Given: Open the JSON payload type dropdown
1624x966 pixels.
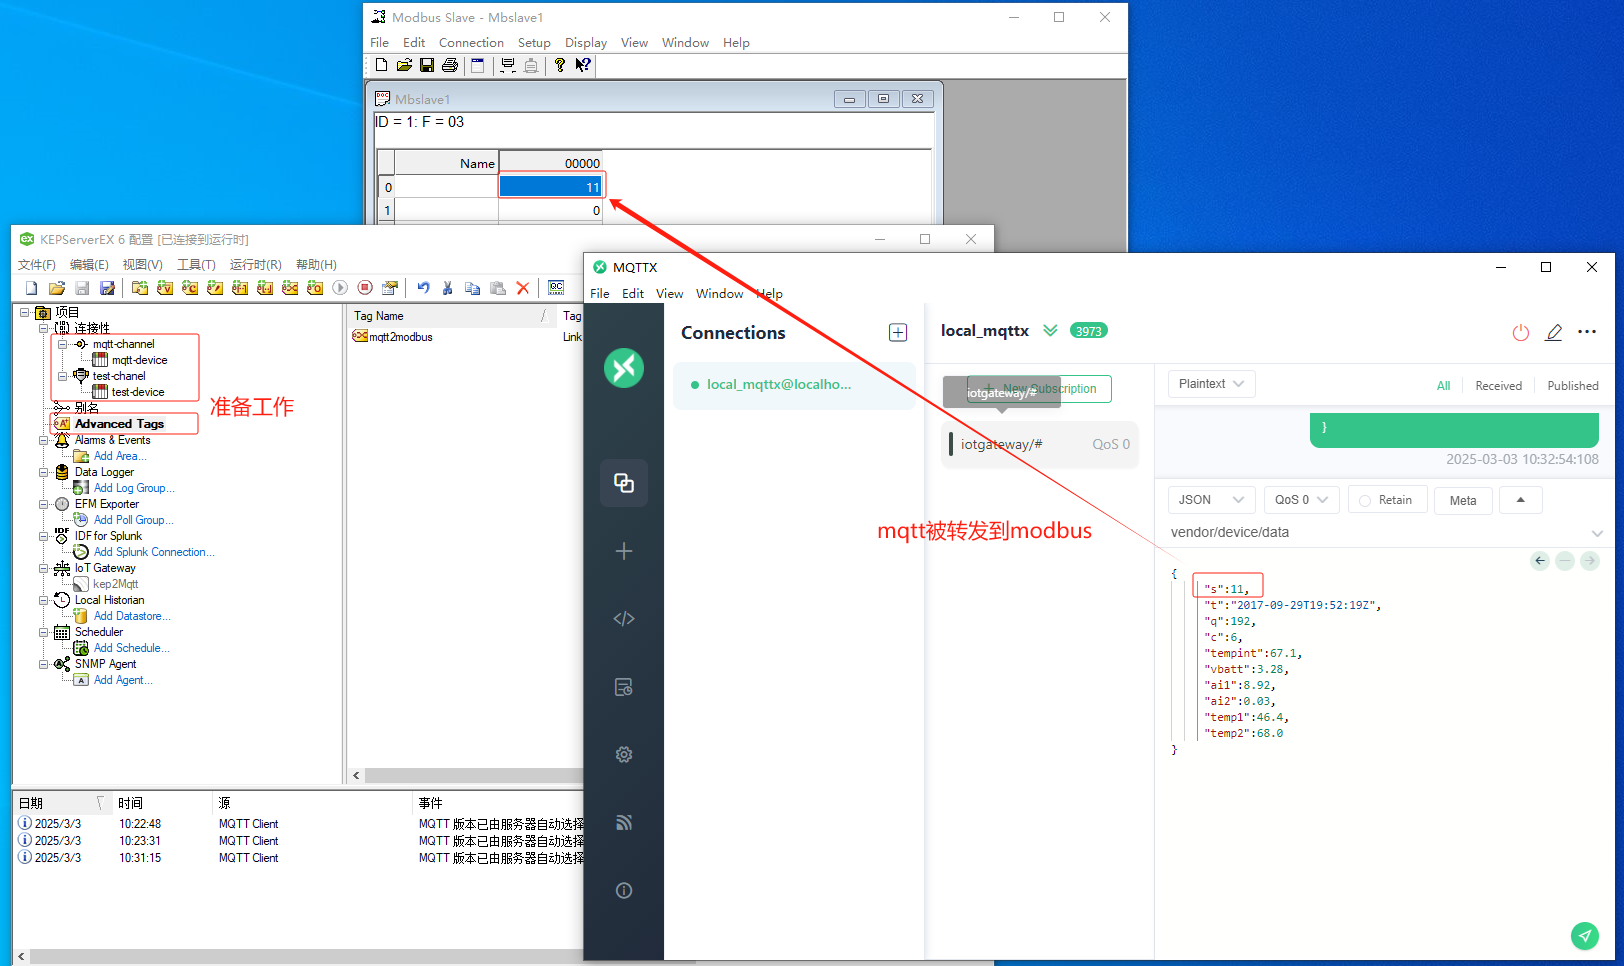Looking at the screenshot, I should (1211, 500).
